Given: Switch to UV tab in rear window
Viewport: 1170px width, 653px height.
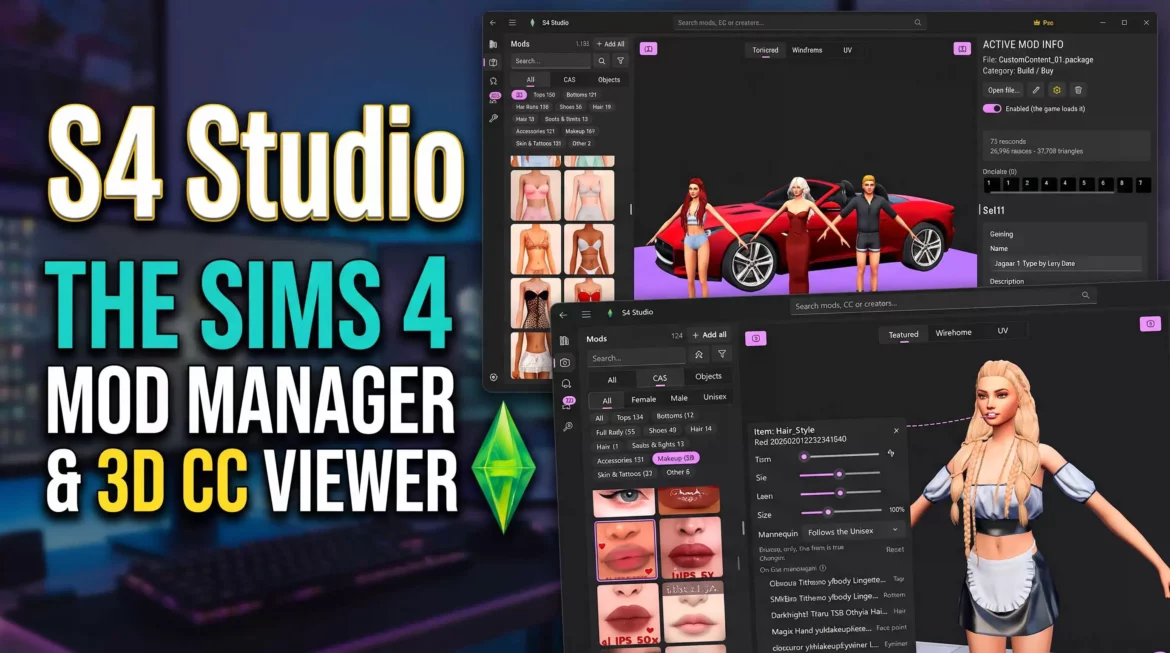Looking at the screenshot, I should click(x=848, y=50).
